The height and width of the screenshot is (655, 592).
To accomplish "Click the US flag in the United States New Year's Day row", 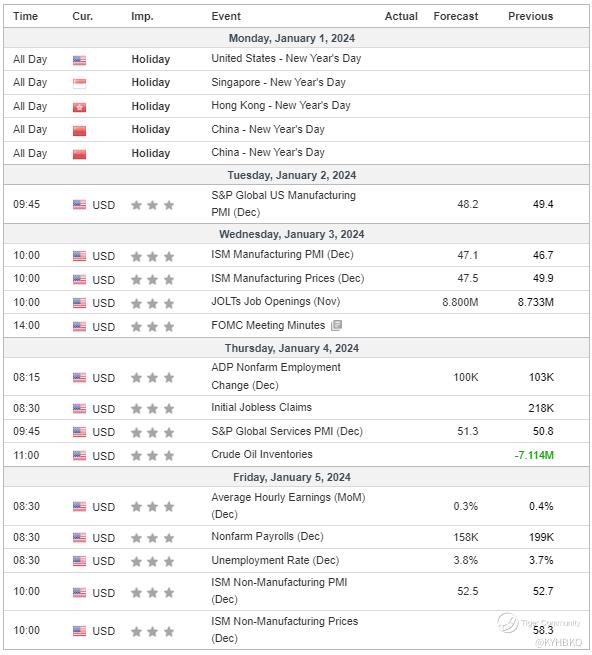I will pos(79,60).
